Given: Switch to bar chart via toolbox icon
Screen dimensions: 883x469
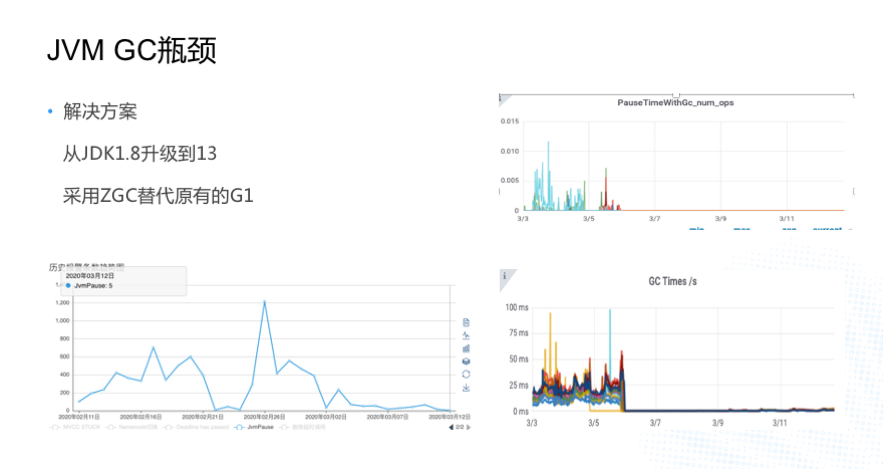Looking at the screenshot, I should click(466, 348).
